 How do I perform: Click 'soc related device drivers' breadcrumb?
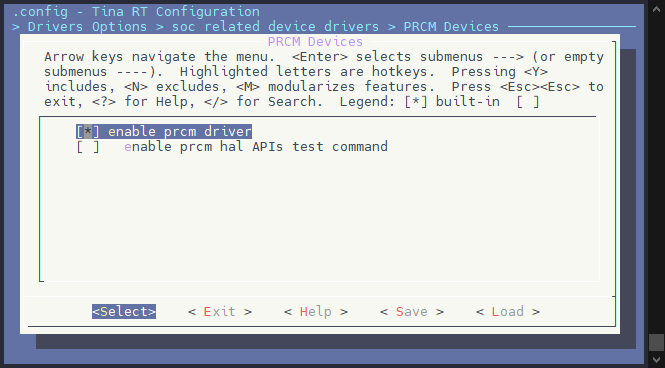[x=275, y=27]
